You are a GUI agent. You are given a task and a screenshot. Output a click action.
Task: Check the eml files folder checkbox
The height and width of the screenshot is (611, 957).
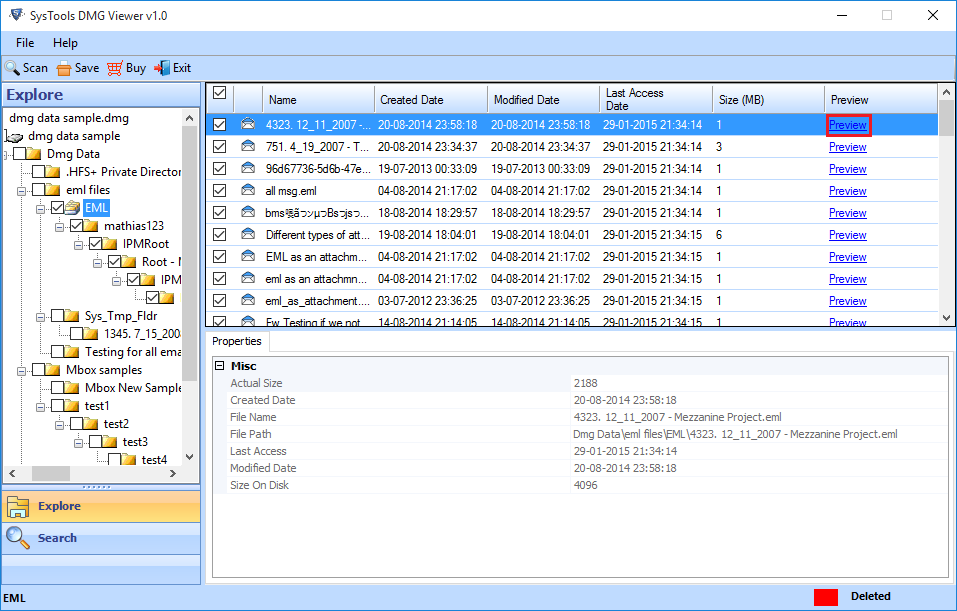(x=38, y=190)
